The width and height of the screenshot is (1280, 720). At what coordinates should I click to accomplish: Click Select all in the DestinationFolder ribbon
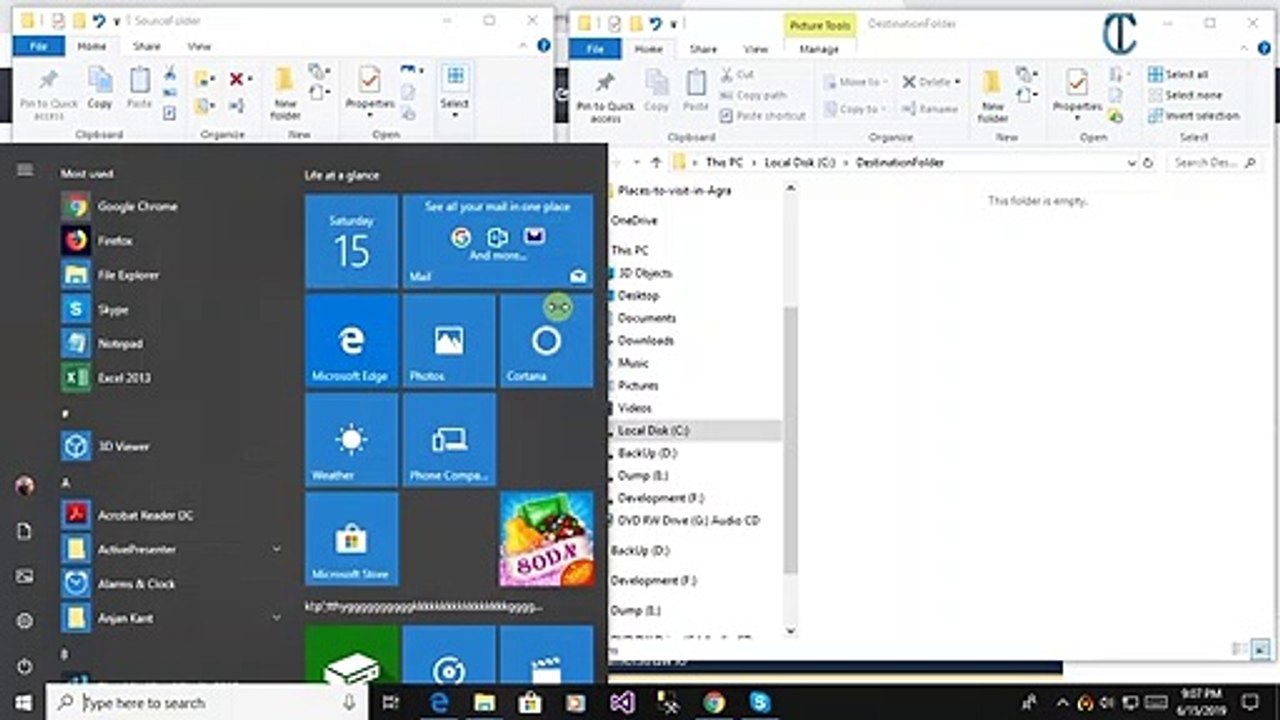pyautogui.click(x=1178, y=75)
